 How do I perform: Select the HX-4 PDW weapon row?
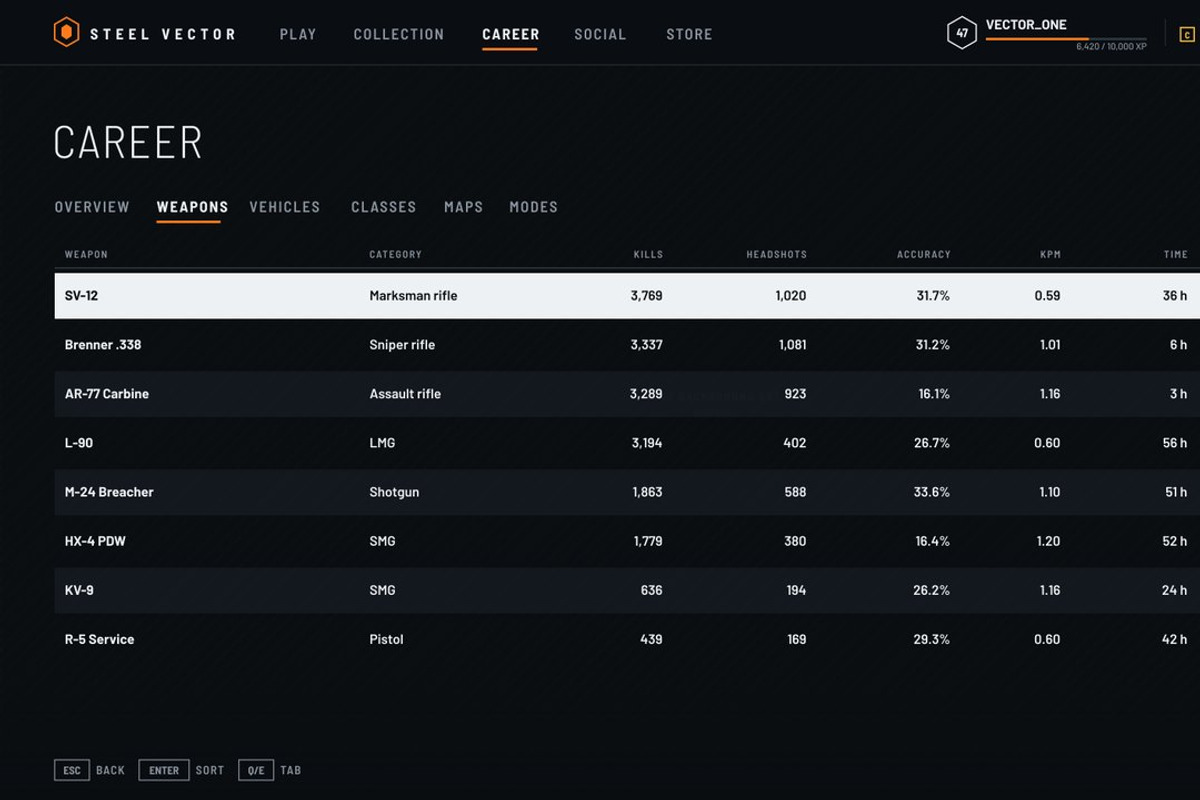point(627,541)
